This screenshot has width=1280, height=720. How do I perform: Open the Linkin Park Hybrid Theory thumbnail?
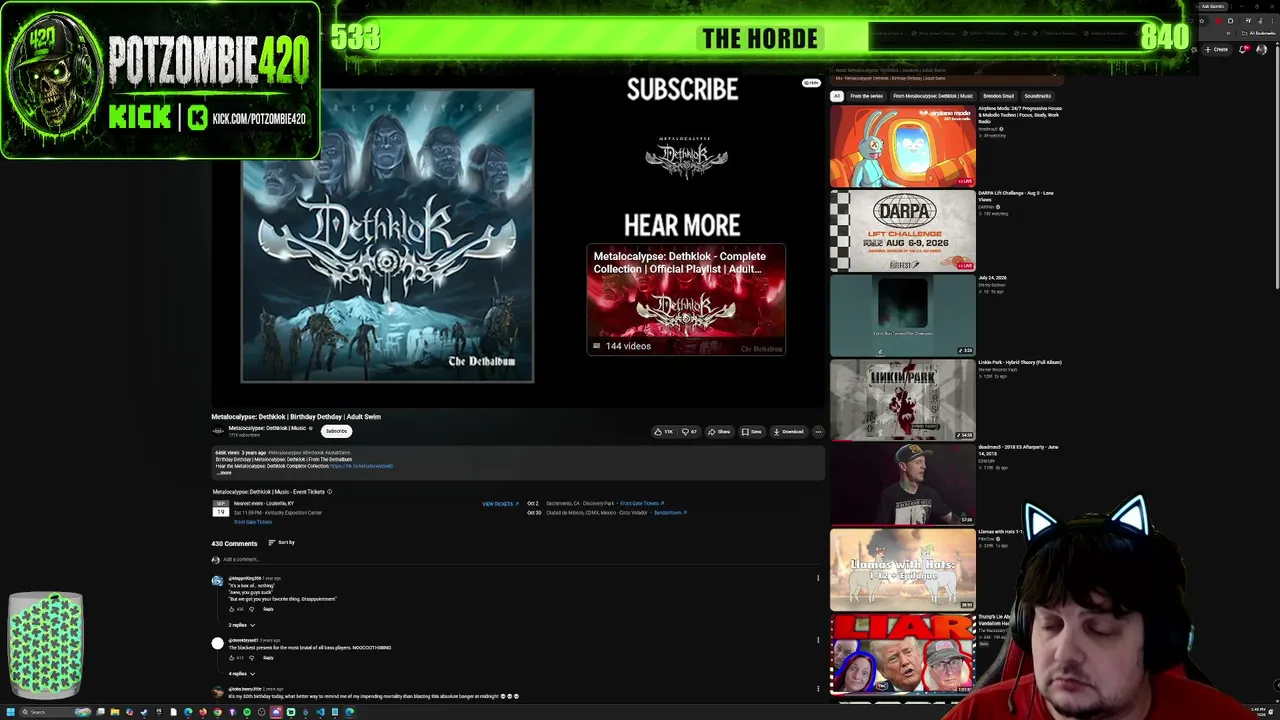(x=902, y=400)
